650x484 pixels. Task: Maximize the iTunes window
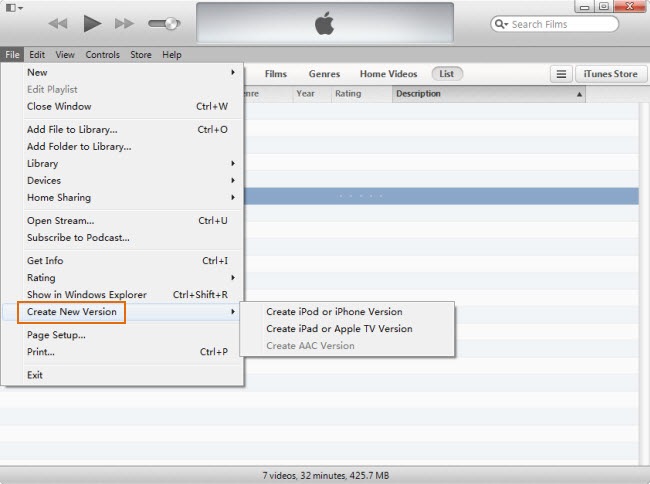pos(604,6)
